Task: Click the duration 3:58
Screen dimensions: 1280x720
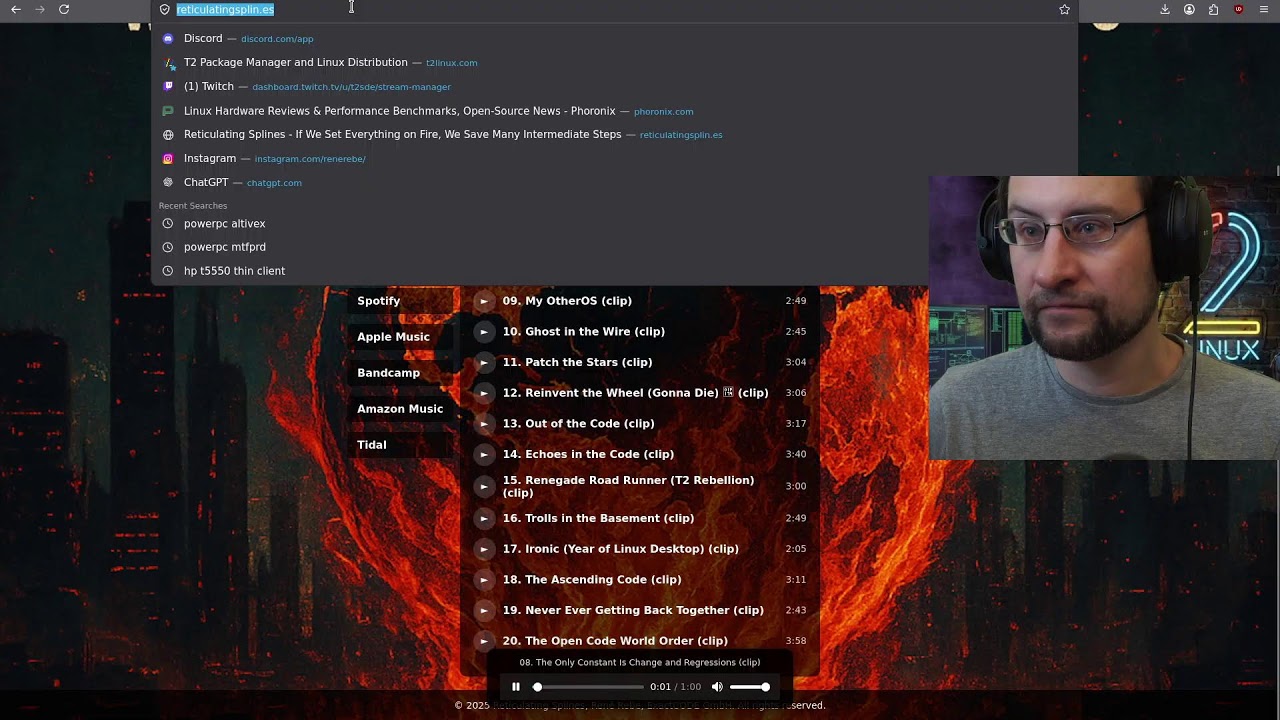Action: (x=796, y=641)
